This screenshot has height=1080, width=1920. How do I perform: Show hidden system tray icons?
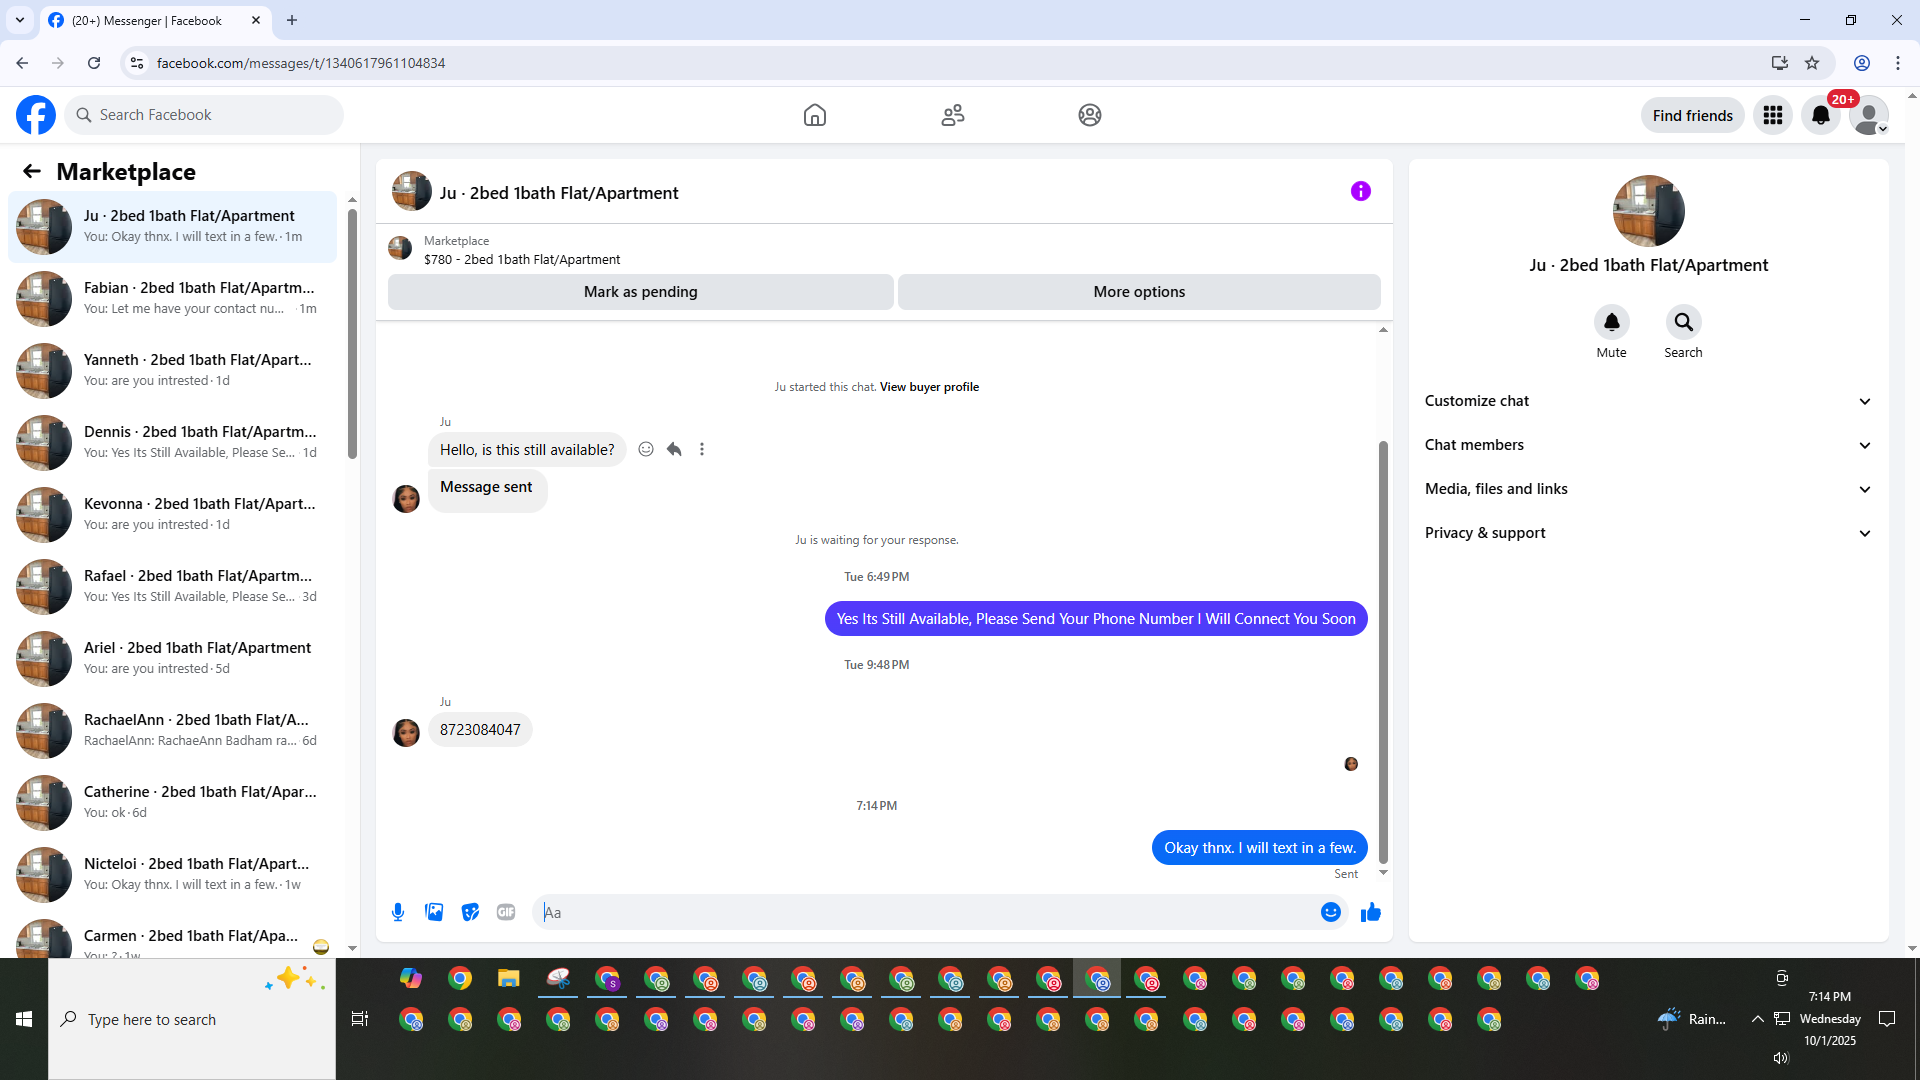(1757, 1019)
